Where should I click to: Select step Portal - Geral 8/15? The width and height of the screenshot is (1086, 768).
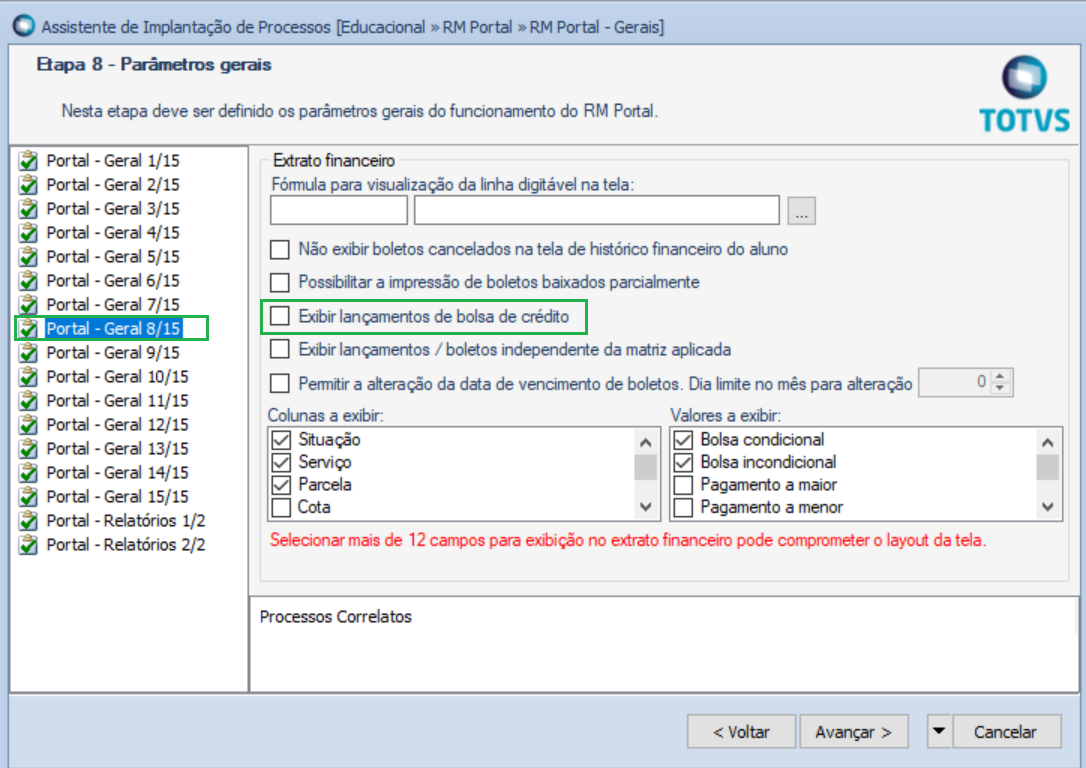[x=114, y=328]
